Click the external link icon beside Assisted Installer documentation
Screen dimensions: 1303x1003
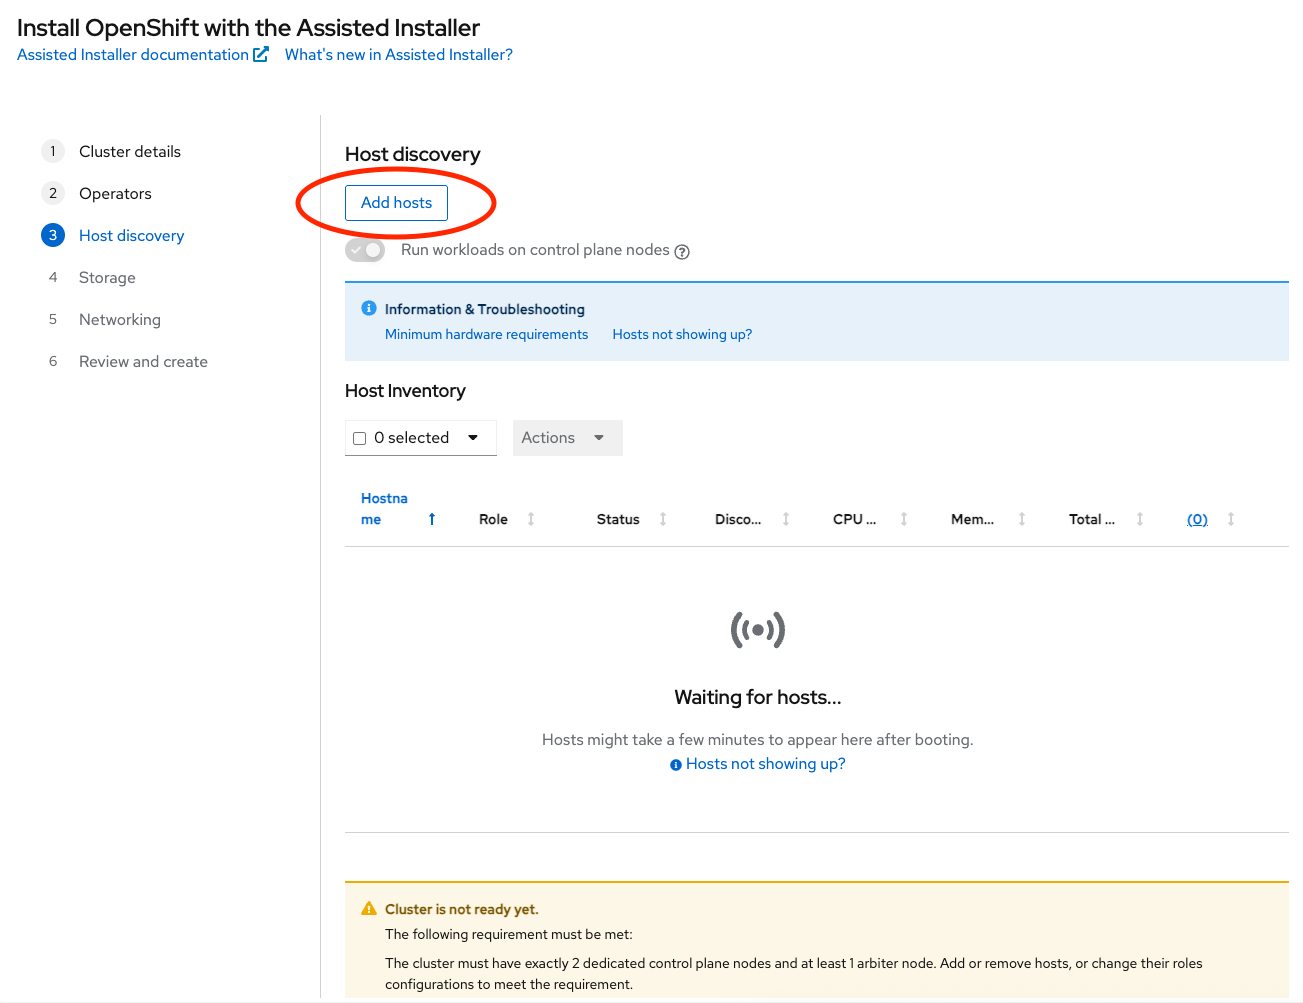(260, 54)
